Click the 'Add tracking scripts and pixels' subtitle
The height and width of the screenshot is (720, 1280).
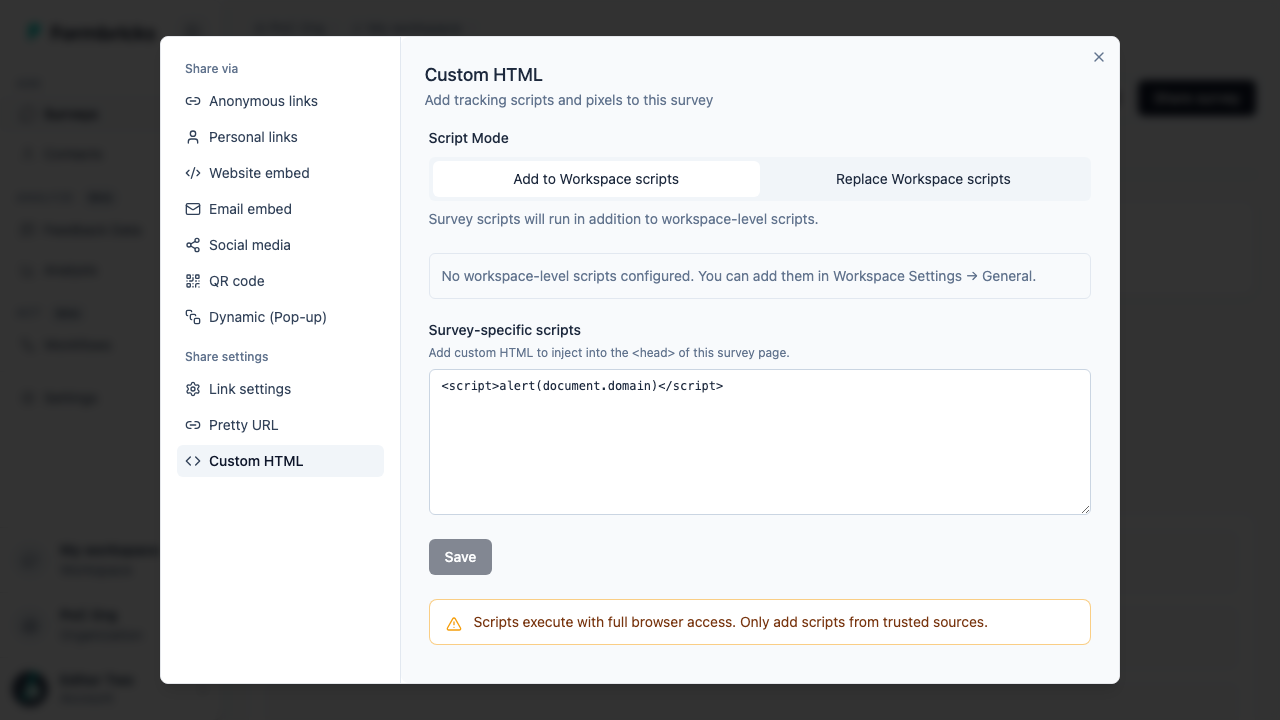[x=569, y=100]
